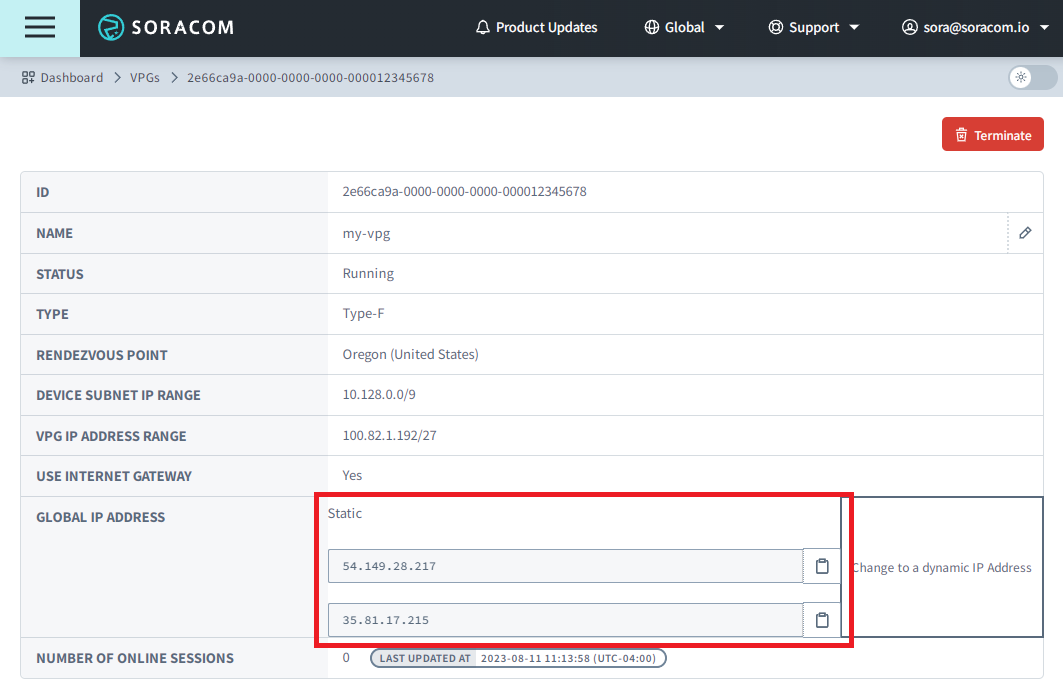This screenshot has height=688, width=1063.
Task: Click the SORACOM logo
Action: point(164,27)
